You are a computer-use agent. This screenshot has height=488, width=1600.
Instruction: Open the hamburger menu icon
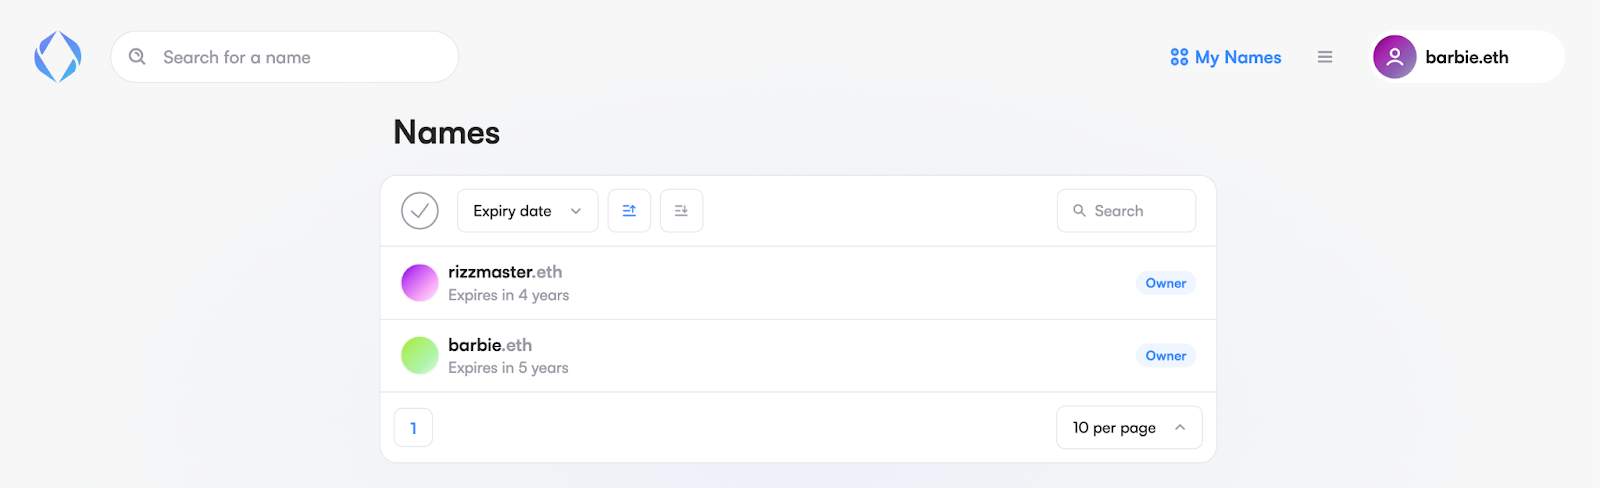(x=1325, y=57)
